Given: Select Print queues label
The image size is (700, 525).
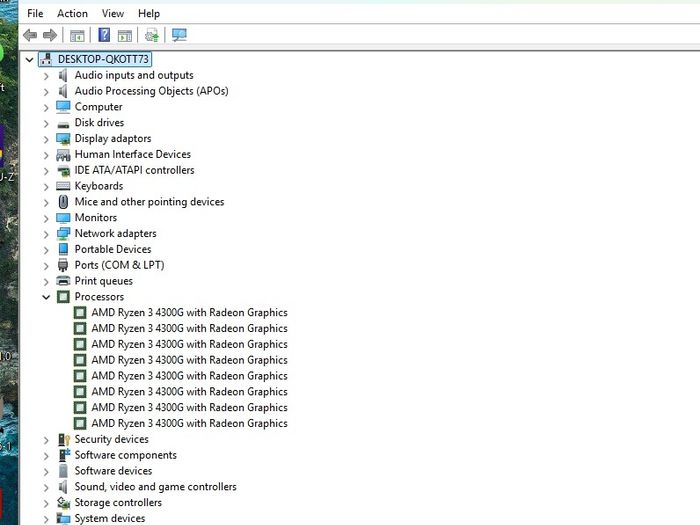Looking at the screenshot, I should tap(104, 281).
